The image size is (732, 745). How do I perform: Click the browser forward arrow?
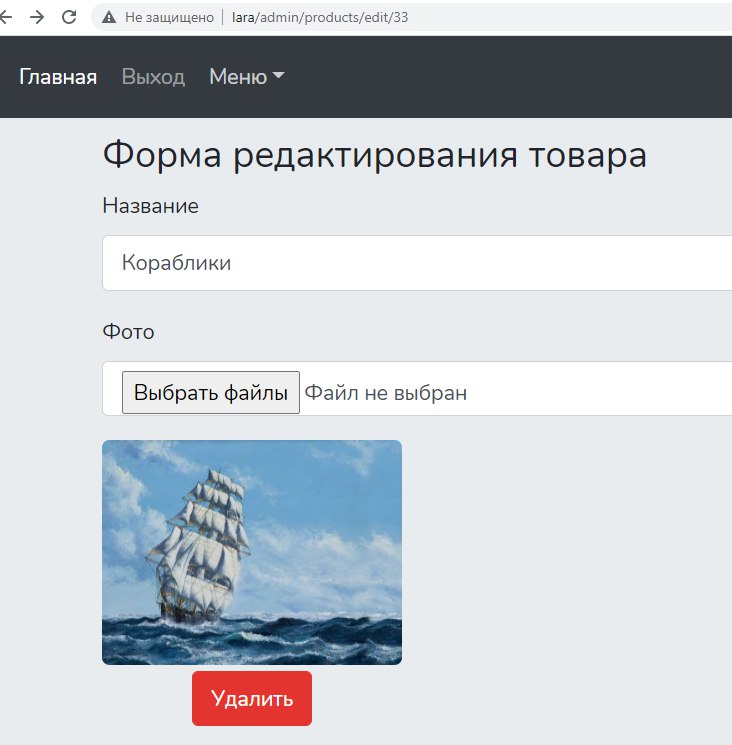click(37, 17)
